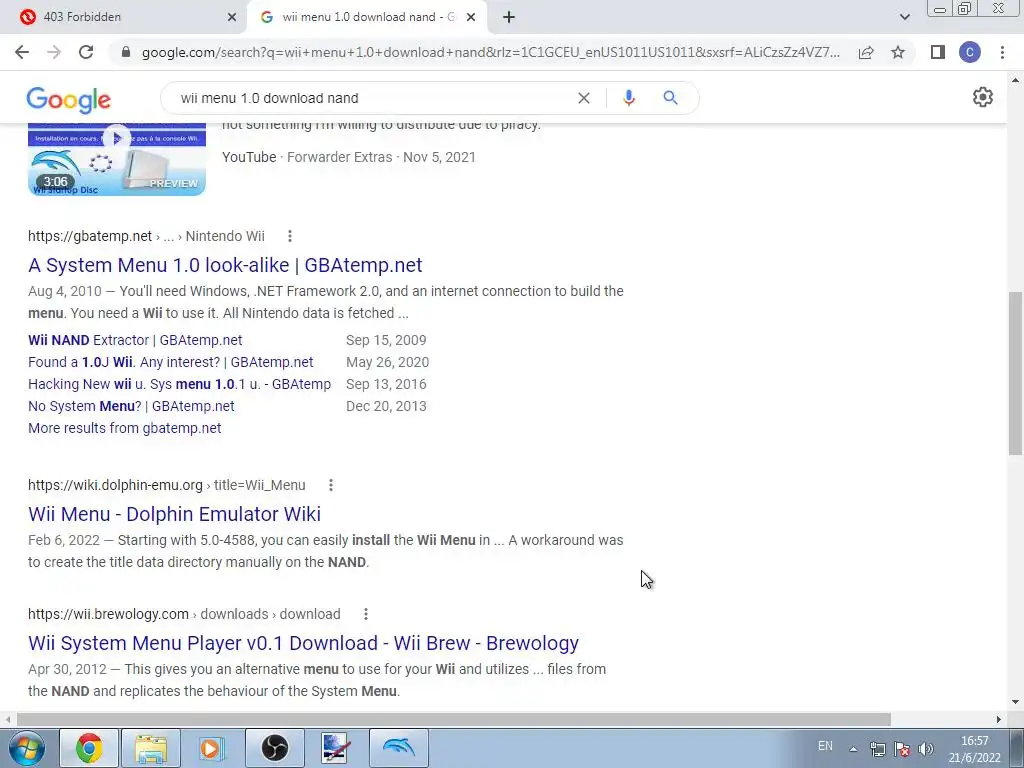
Task: Open Wii System Menu Player v0.1 Download result
Action: tap(303, 643)
